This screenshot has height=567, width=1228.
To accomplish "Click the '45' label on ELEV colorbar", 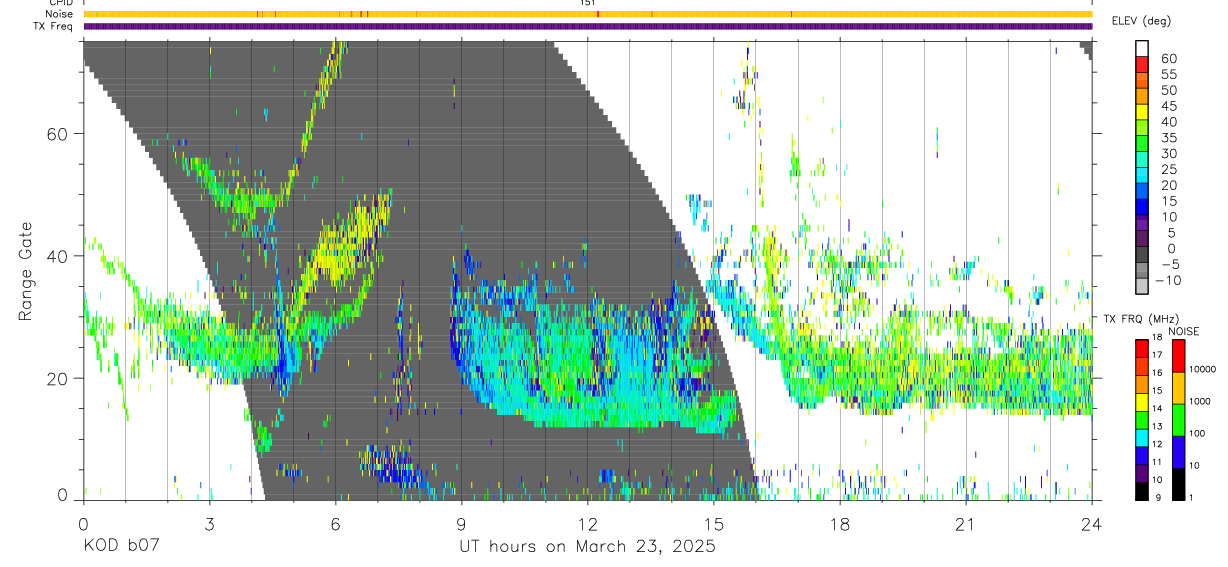I will click(1169, 106).
